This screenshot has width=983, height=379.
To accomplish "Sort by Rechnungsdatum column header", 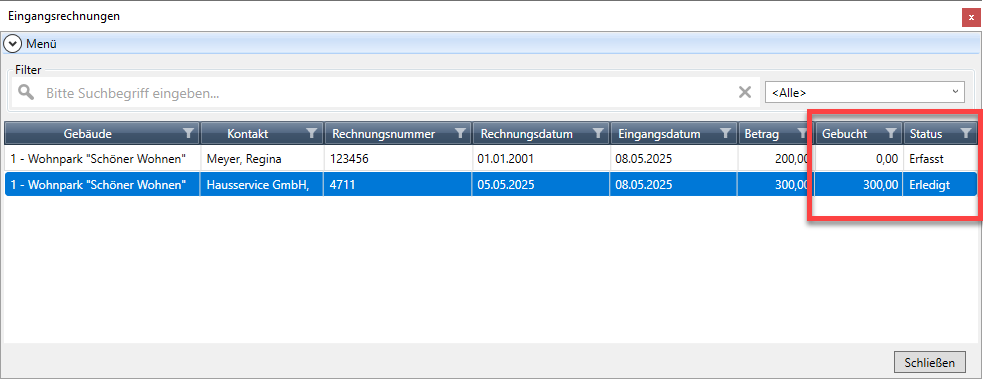I will pos(541,133).
